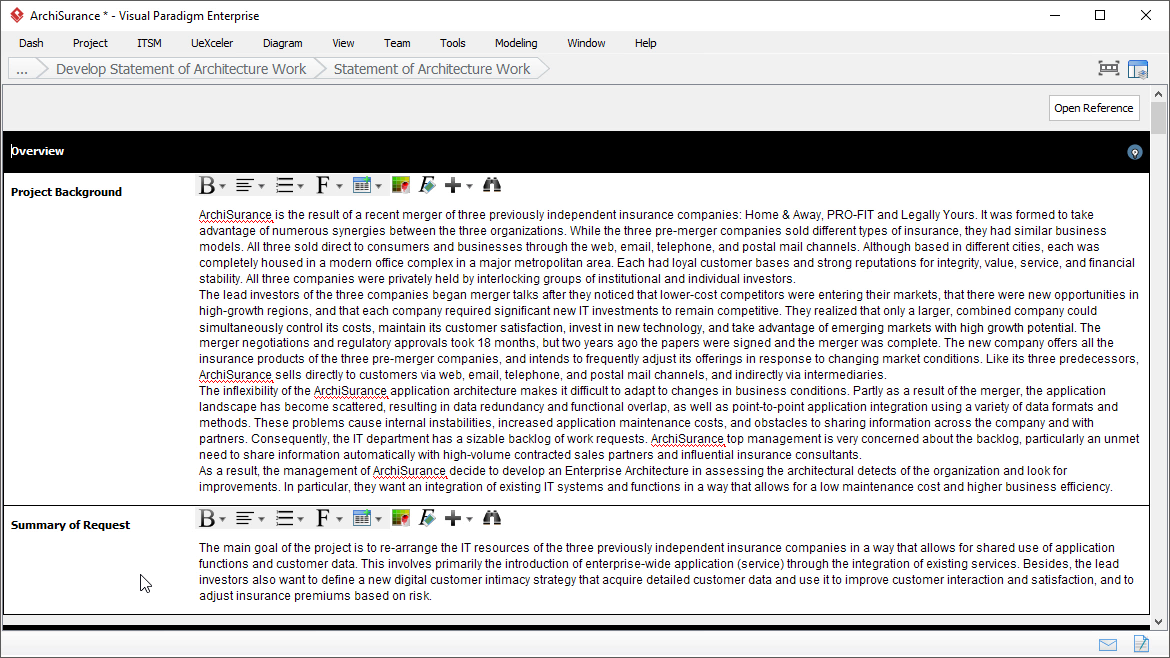Click the Overview section heading
Screen dimensions: 1170x658
pyautogui.click(x=37, y=151)
